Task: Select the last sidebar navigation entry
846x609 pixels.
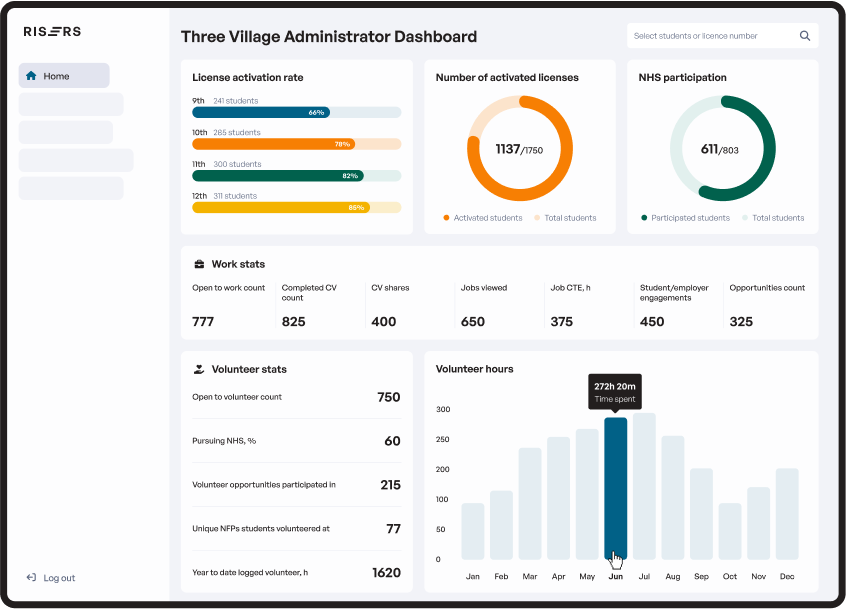Action: (70, 187)
